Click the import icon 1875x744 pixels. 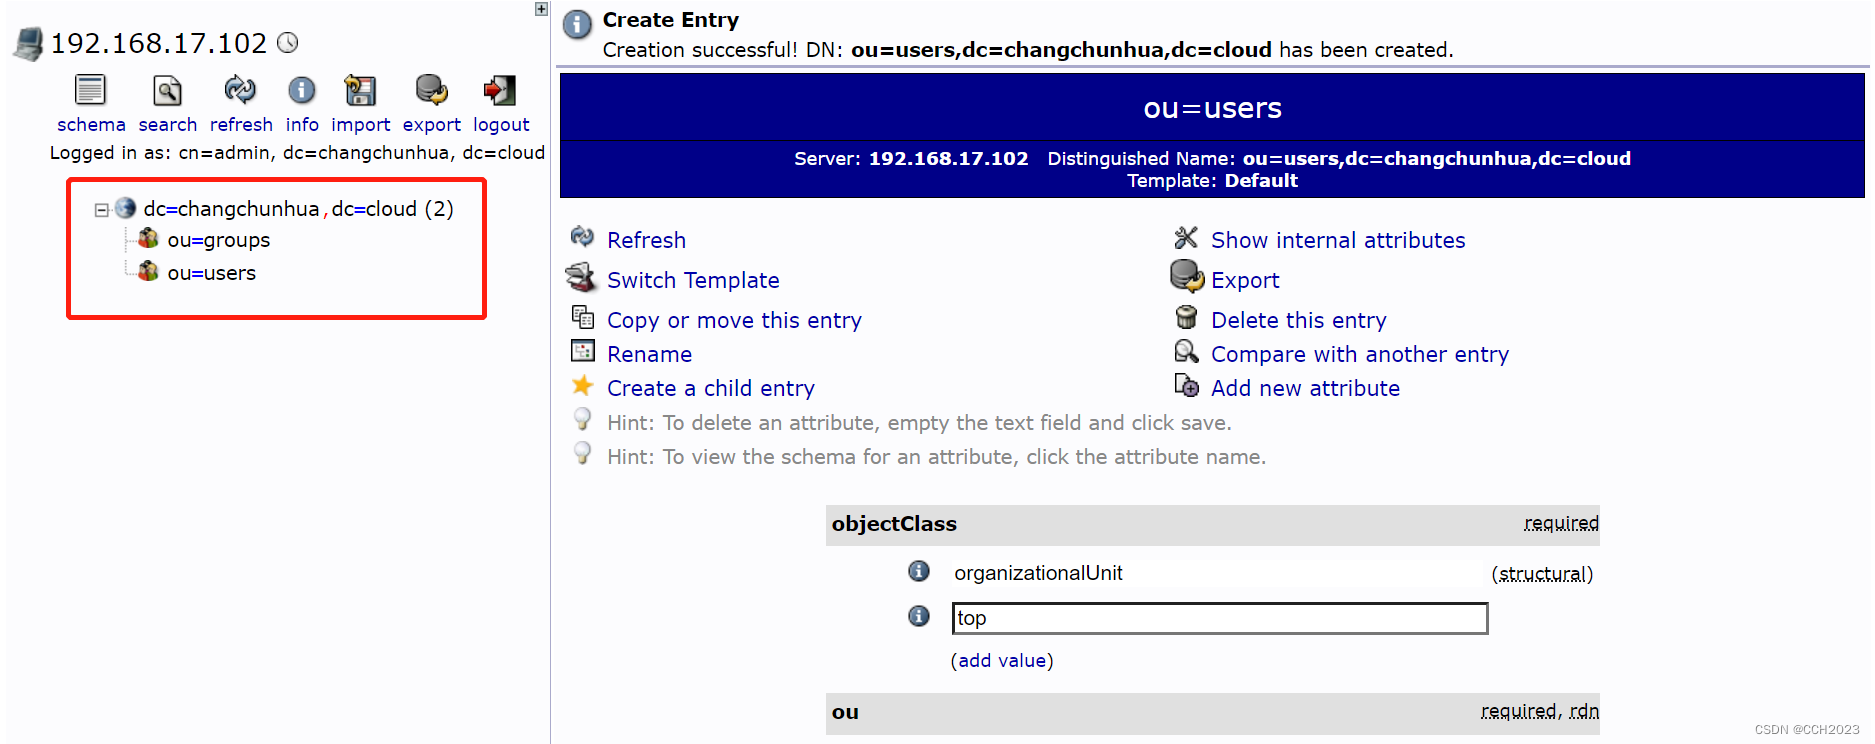[x=360, y=91]
